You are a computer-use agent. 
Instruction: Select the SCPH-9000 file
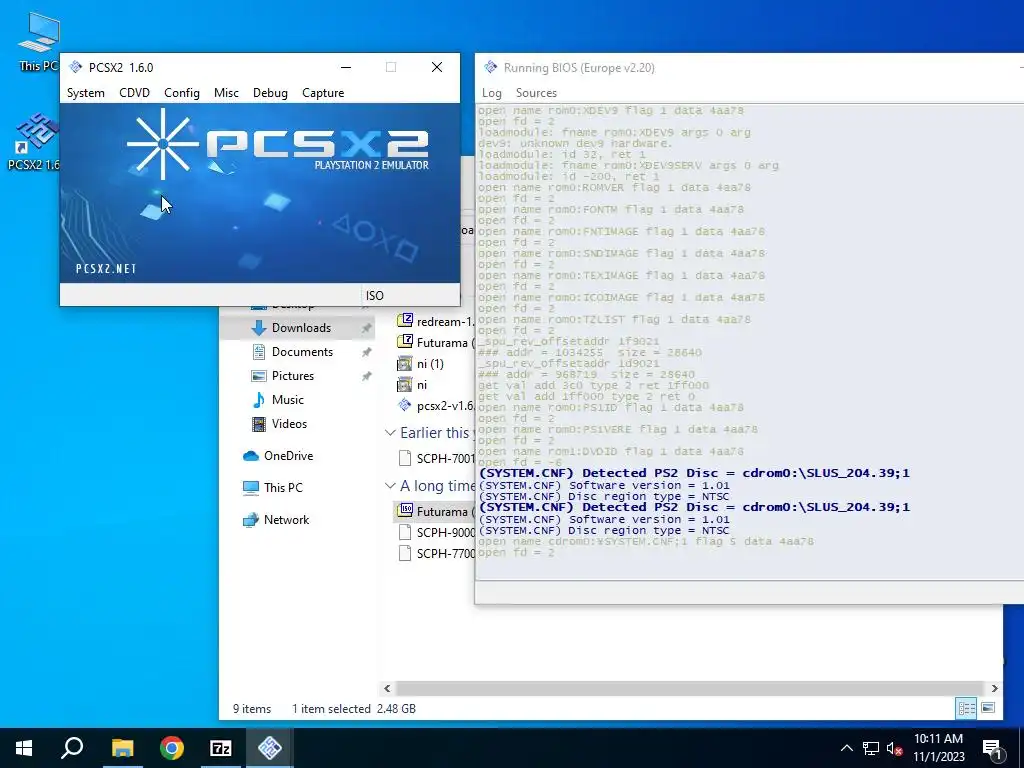(434, 532)
